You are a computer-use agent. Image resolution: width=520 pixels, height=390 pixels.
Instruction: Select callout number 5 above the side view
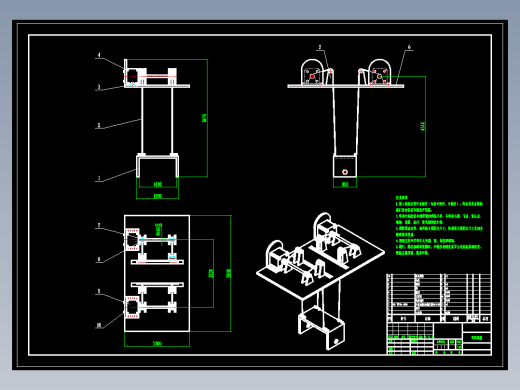click(x=320, y=47)
